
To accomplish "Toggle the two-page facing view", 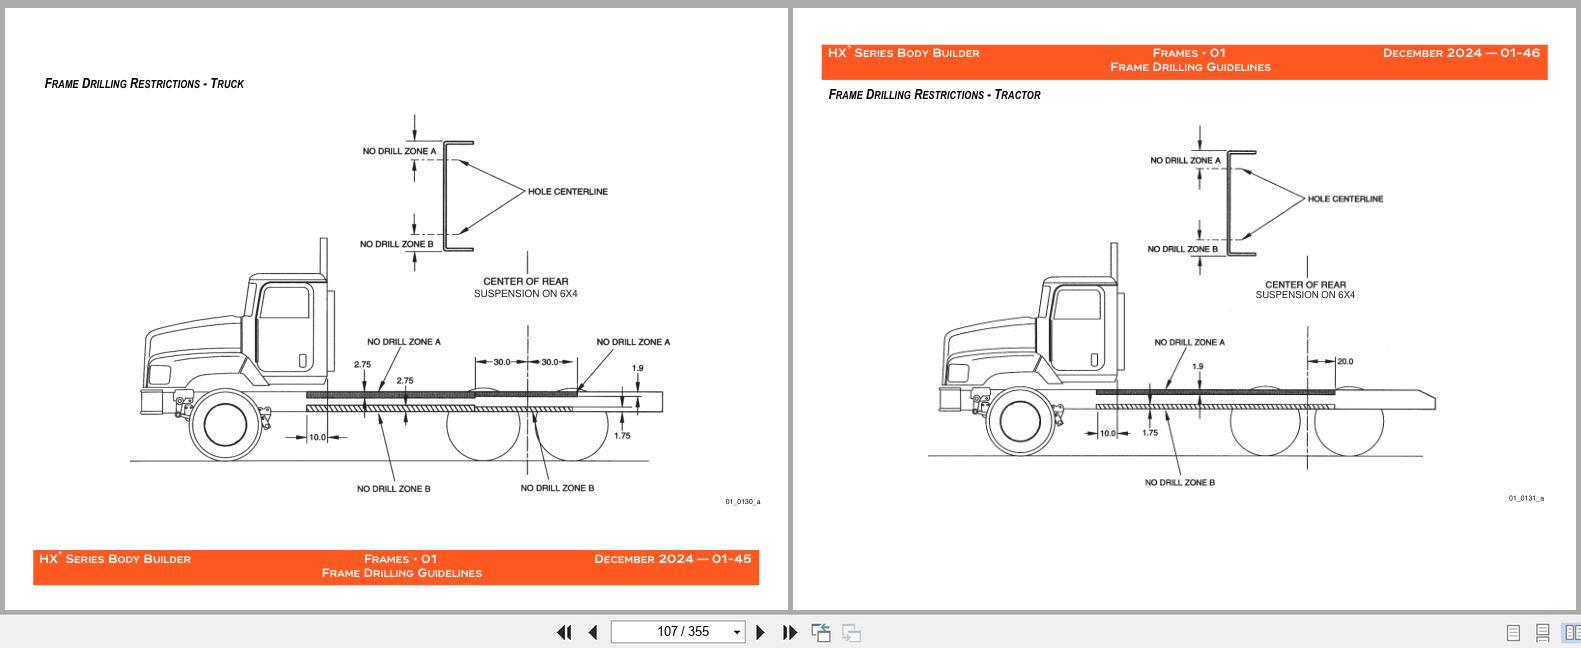I will (x=1572, y=632).
